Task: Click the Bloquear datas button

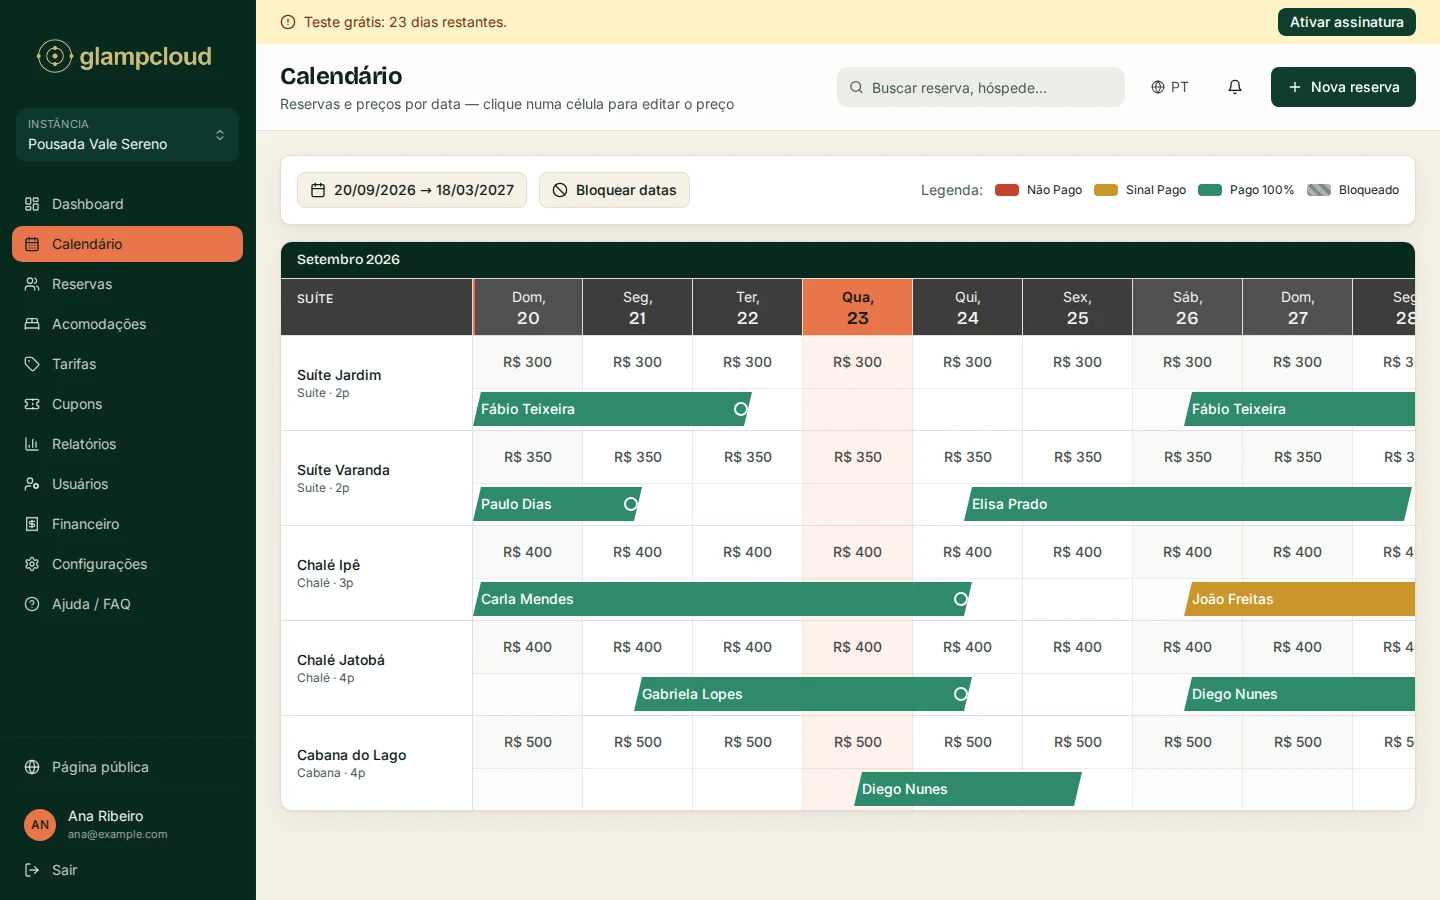Action: click(x=614, y=190)
